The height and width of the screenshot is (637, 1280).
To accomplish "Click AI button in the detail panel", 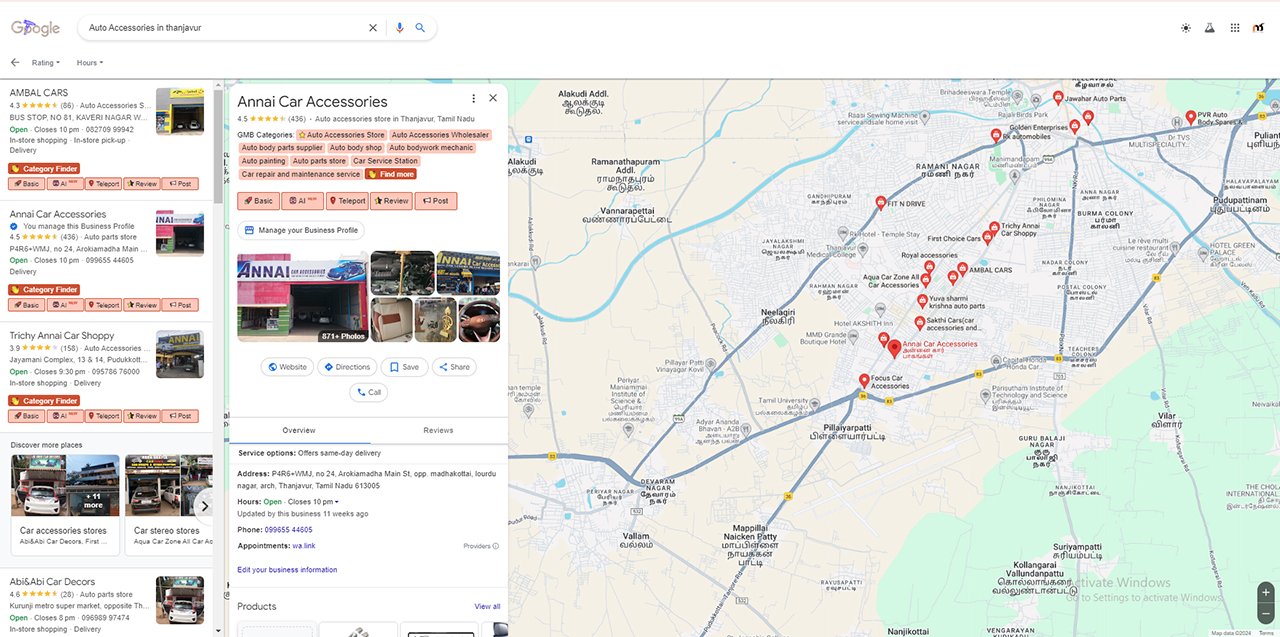I will [x=303, y=201].
